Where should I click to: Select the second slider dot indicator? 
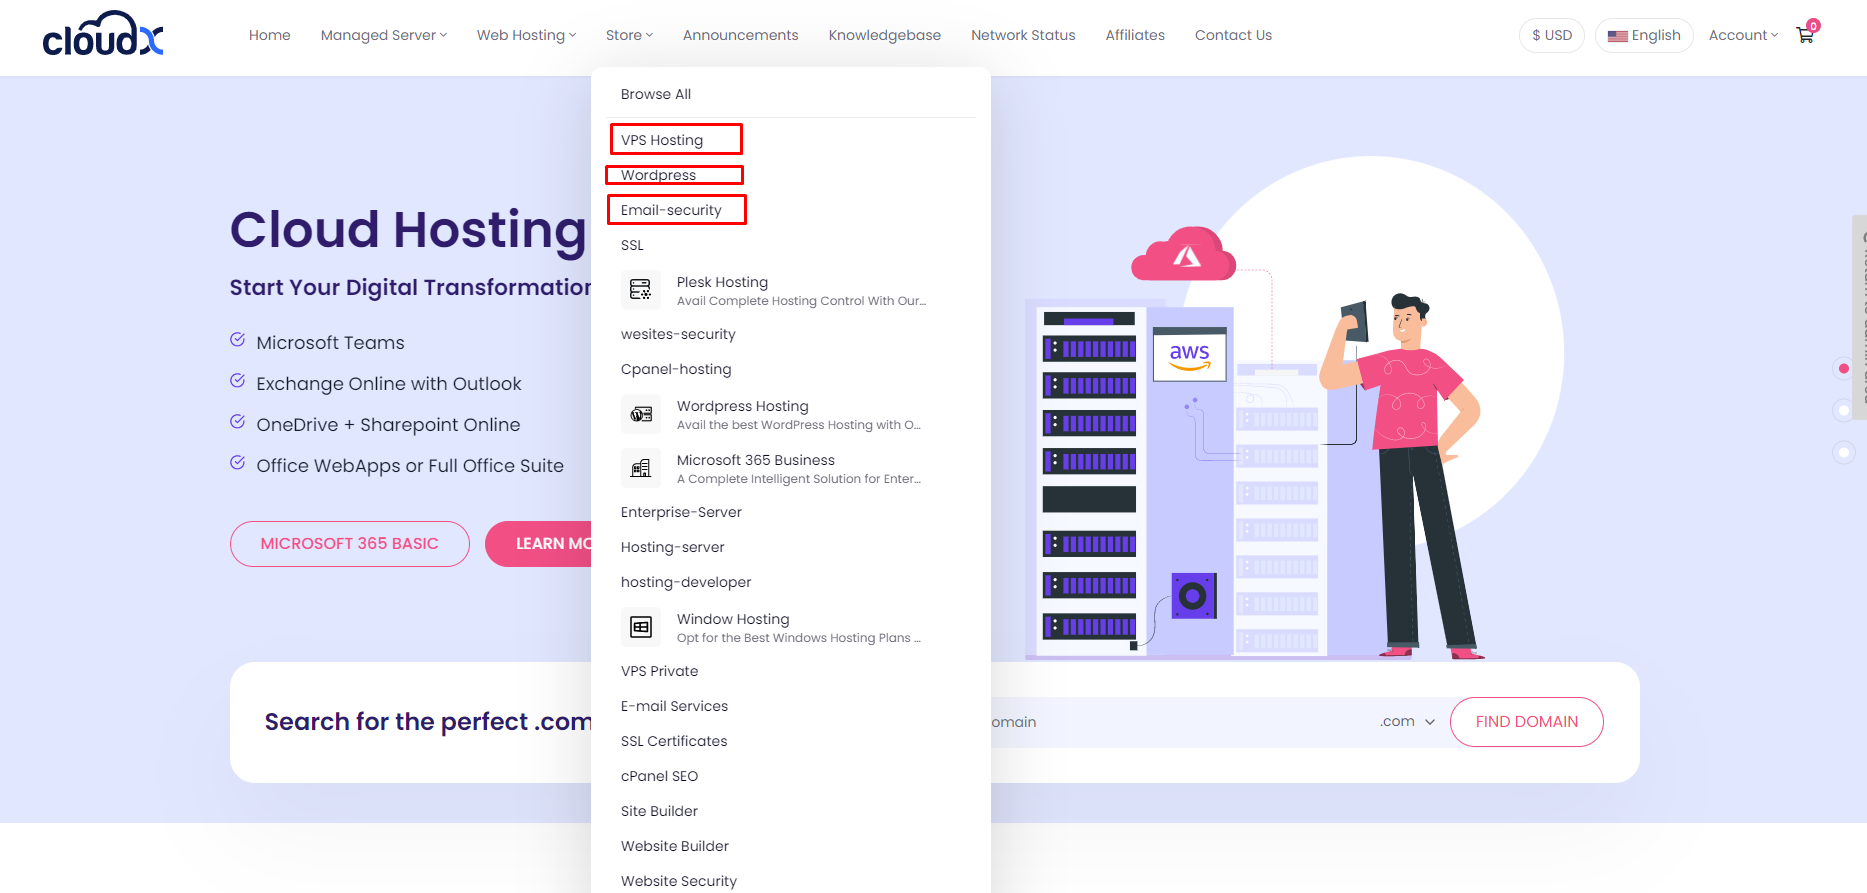(x=1843, y=410)
